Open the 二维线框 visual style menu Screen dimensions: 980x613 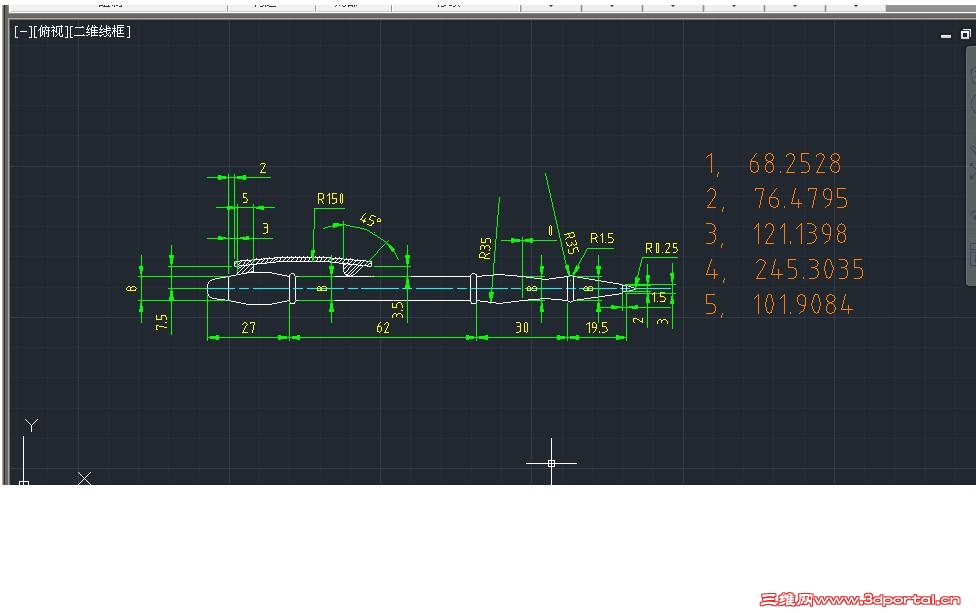pos(101,32)
